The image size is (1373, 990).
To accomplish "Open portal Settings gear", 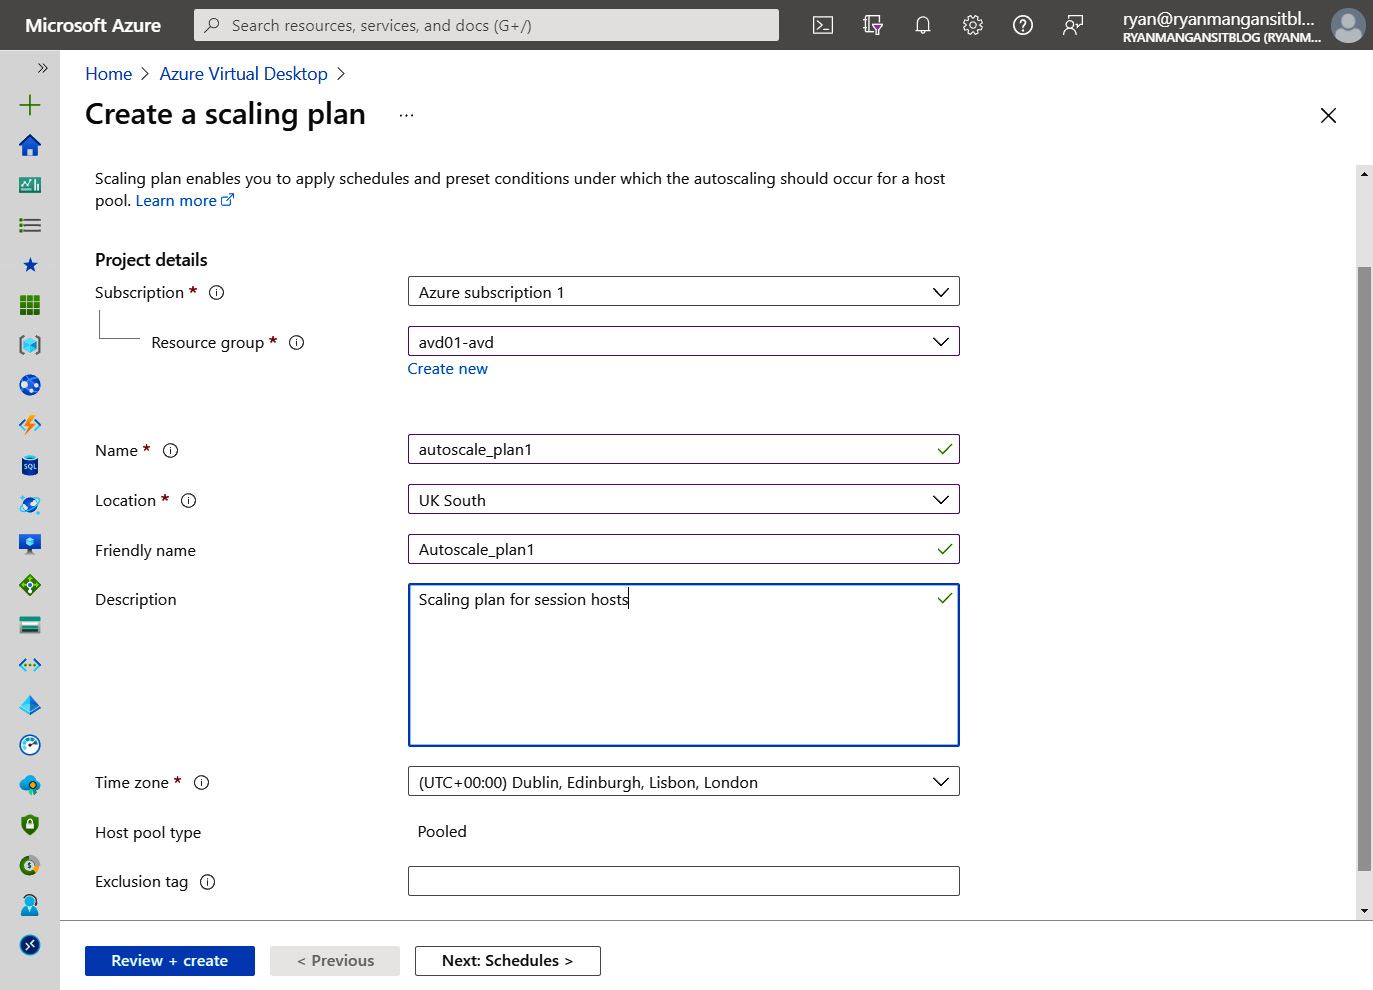I will pos(973,25).
